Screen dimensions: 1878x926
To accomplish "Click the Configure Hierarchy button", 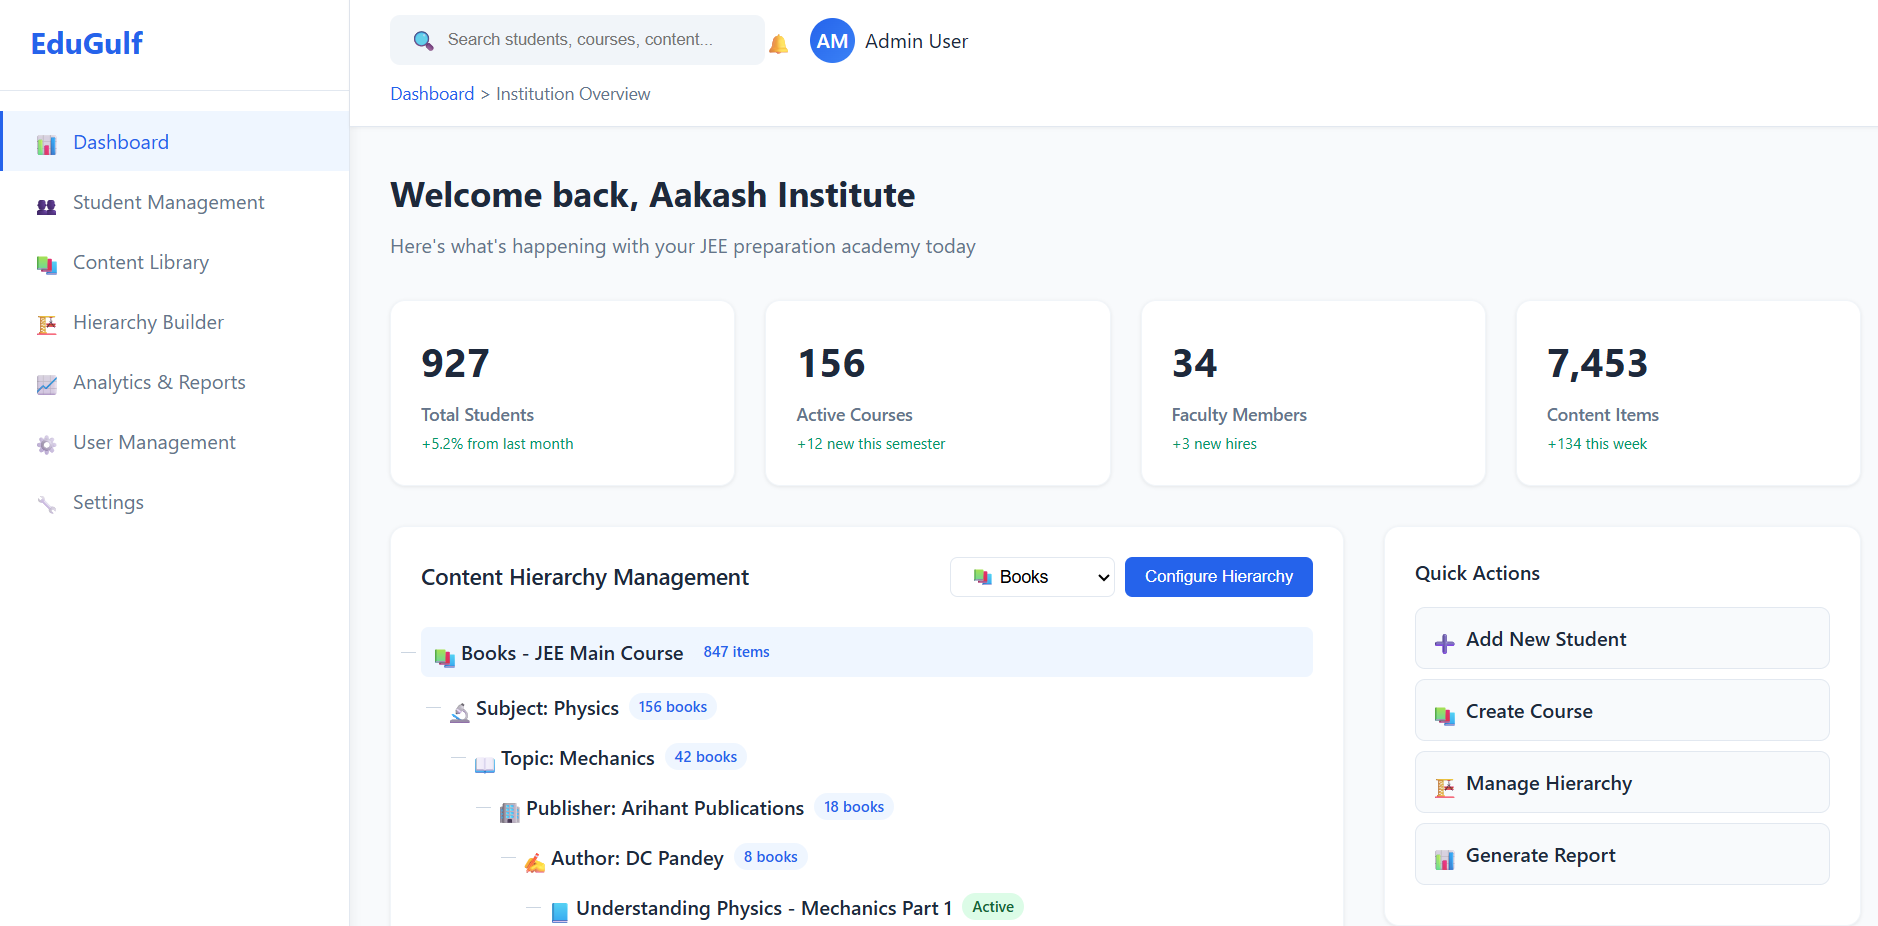I will point(1218,576).
